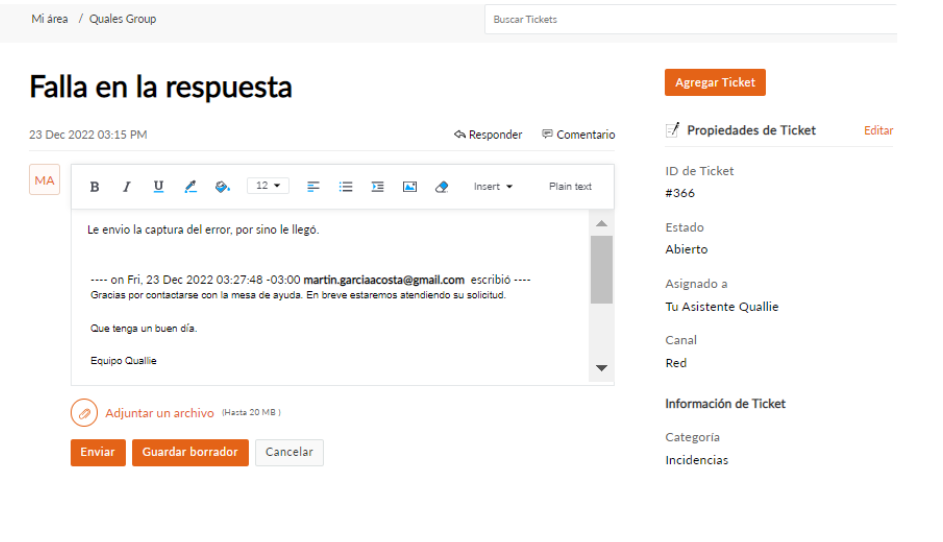This screenshot has width=943, height=542.
Task: Open the font color picker
Action: tap(191, 187)
